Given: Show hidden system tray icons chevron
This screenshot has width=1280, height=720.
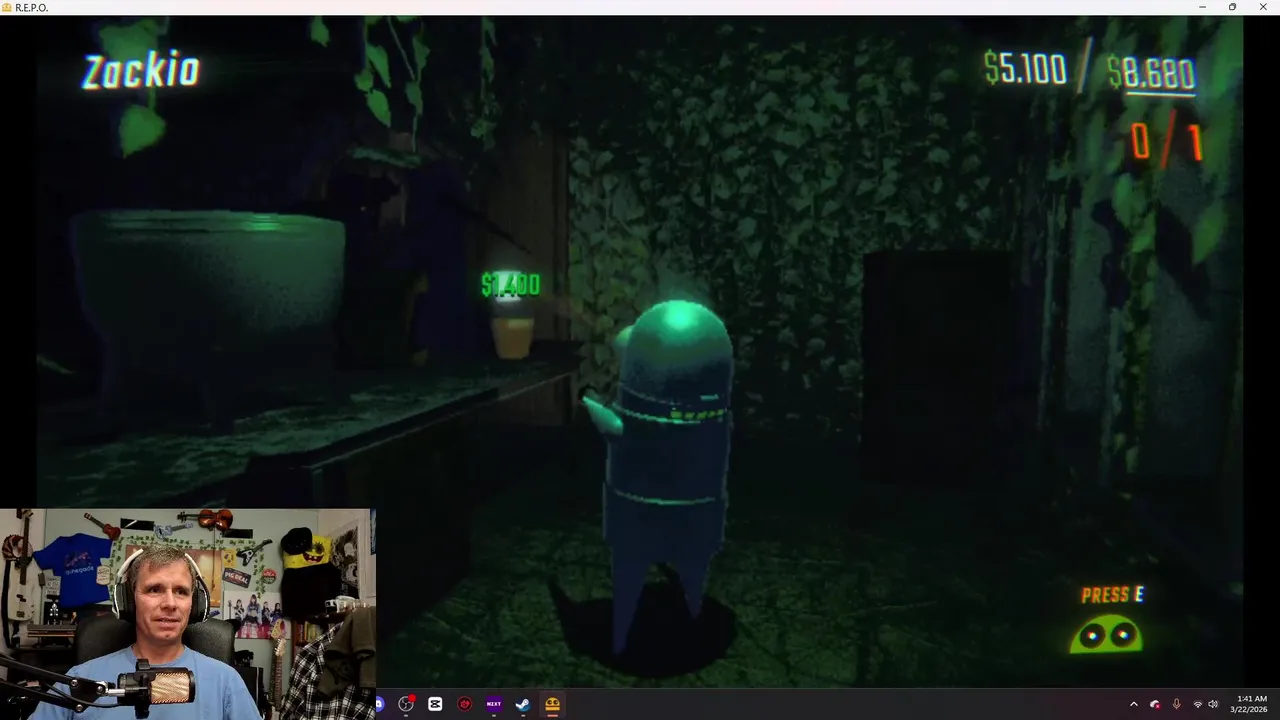Looking at the screenshot, I should coord(1133,704).
